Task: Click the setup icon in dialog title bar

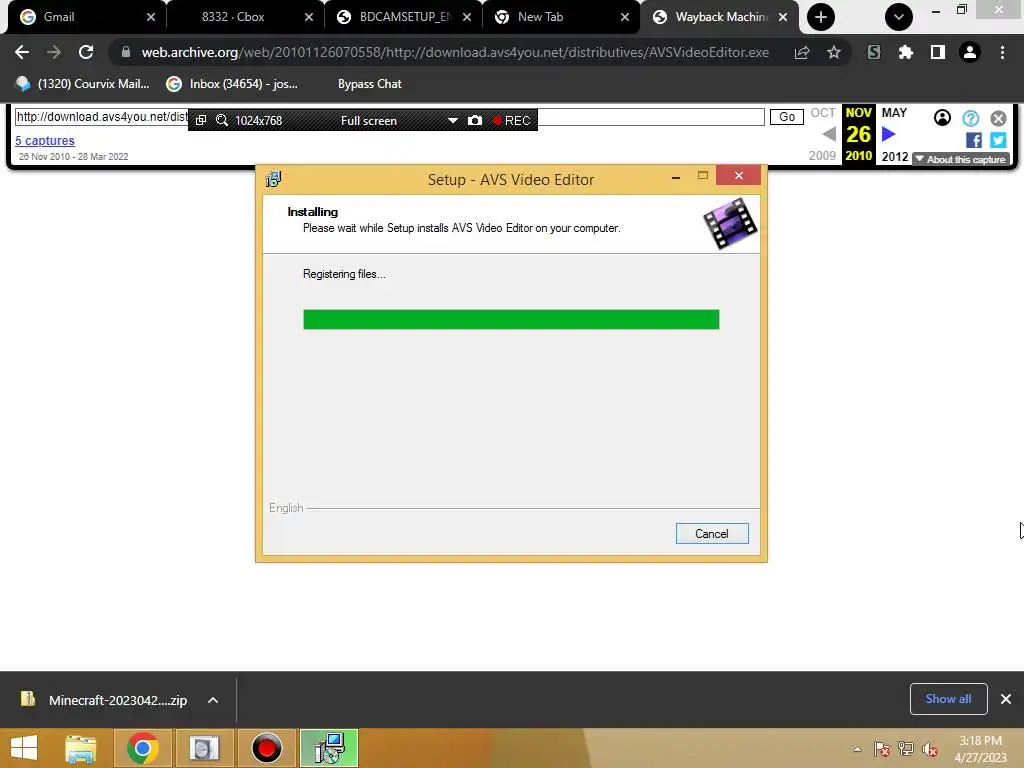Action: 274,179
